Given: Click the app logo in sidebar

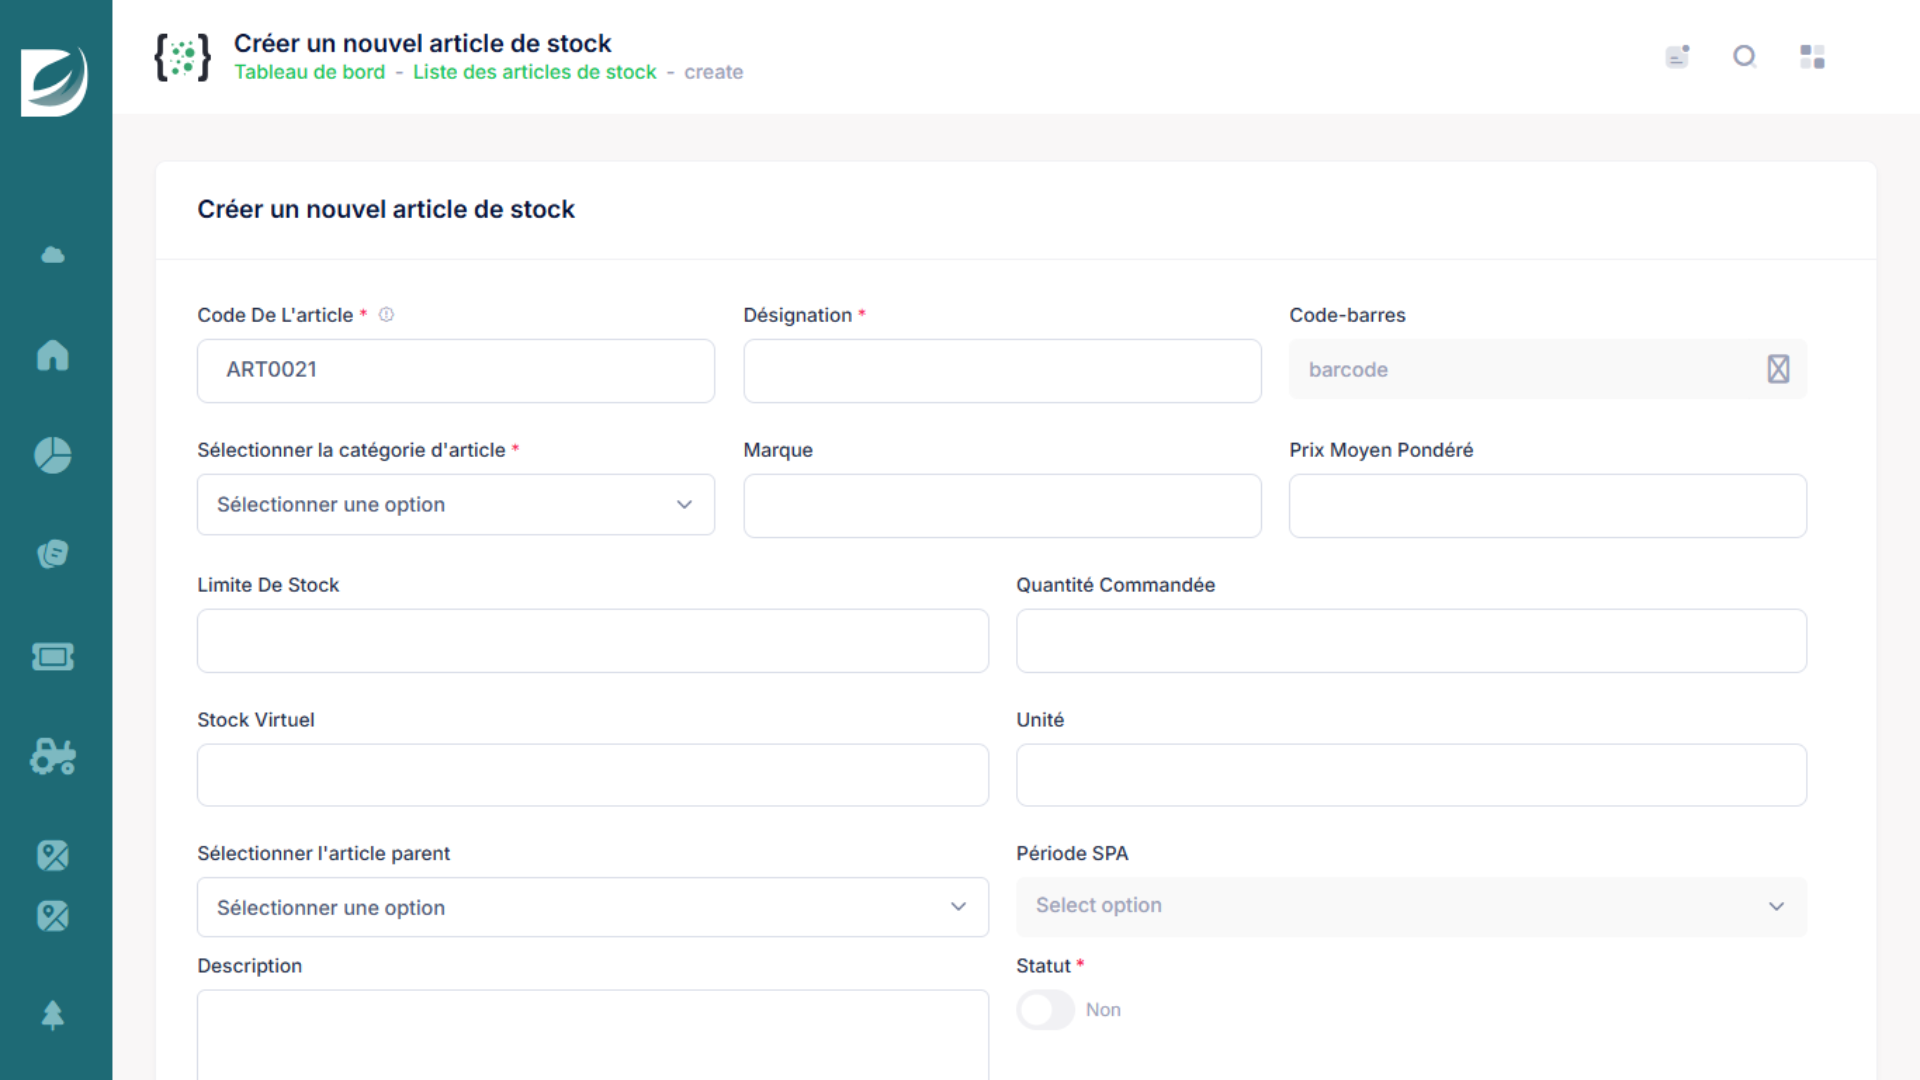Looking at the screenshot, I should point(55,82).
